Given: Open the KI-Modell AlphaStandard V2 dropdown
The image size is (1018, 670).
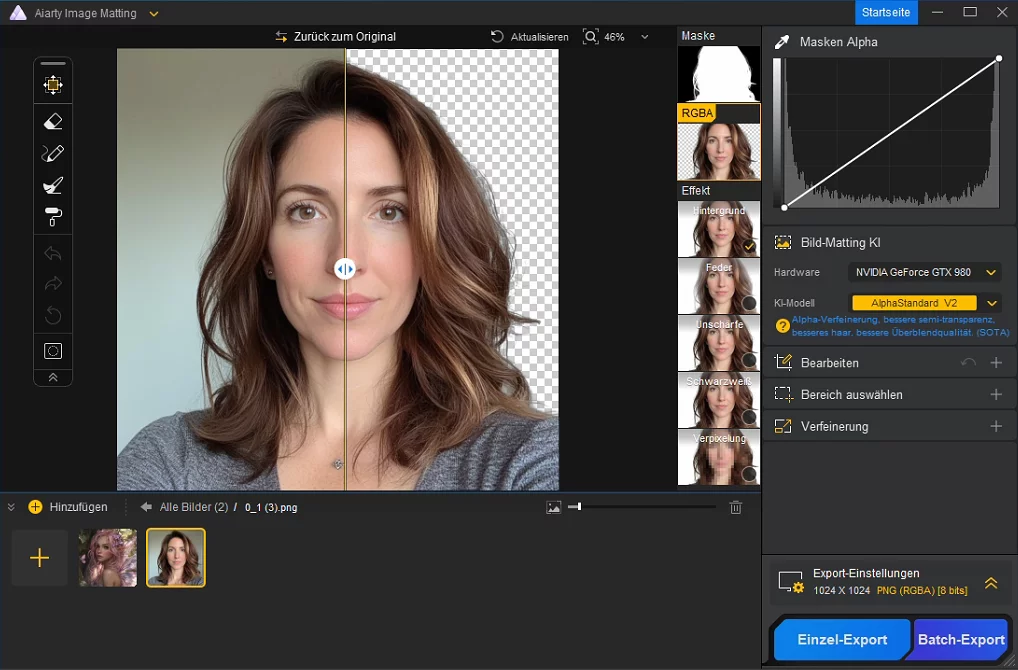Looking at the screenshot, I should point(991,303).
